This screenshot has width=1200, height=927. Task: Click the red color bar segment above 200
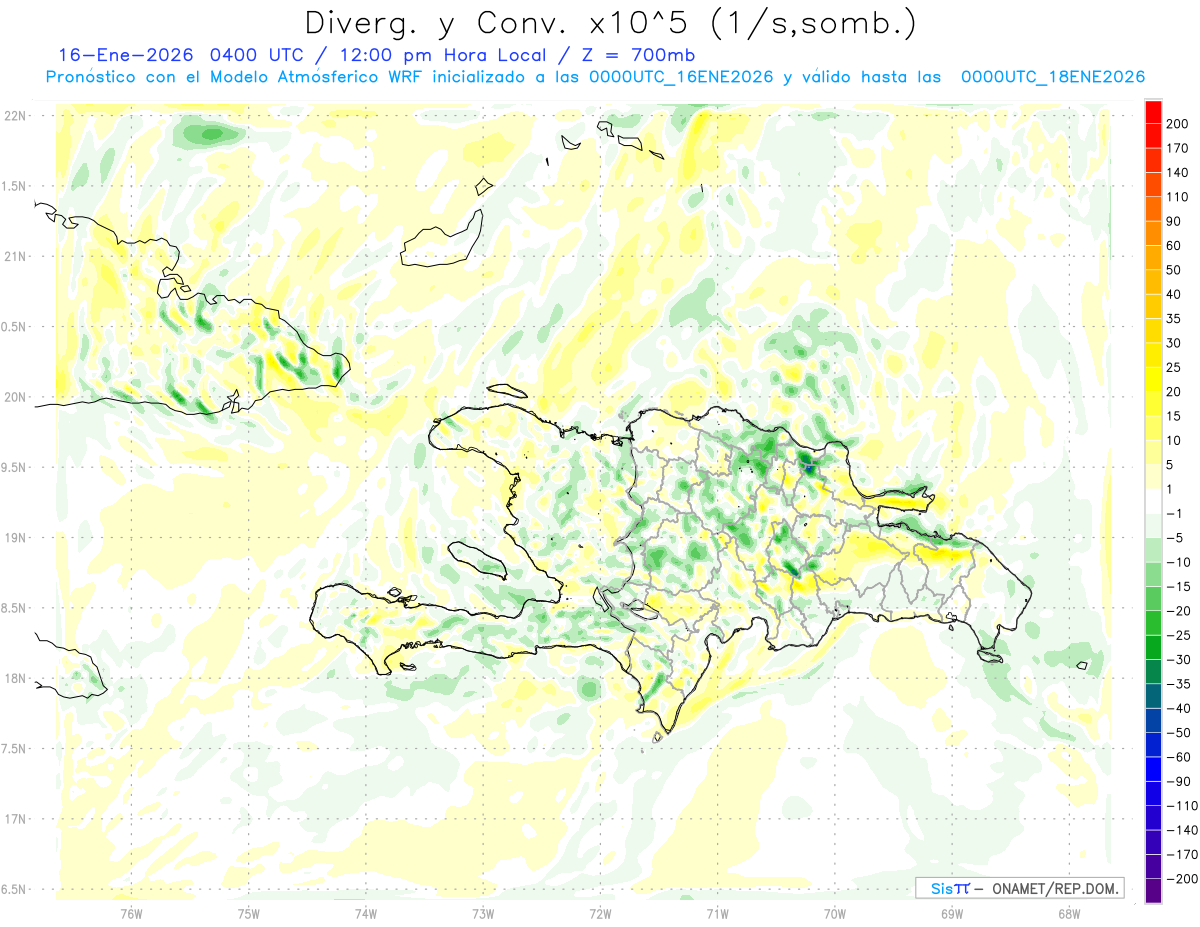point(1153,111)
